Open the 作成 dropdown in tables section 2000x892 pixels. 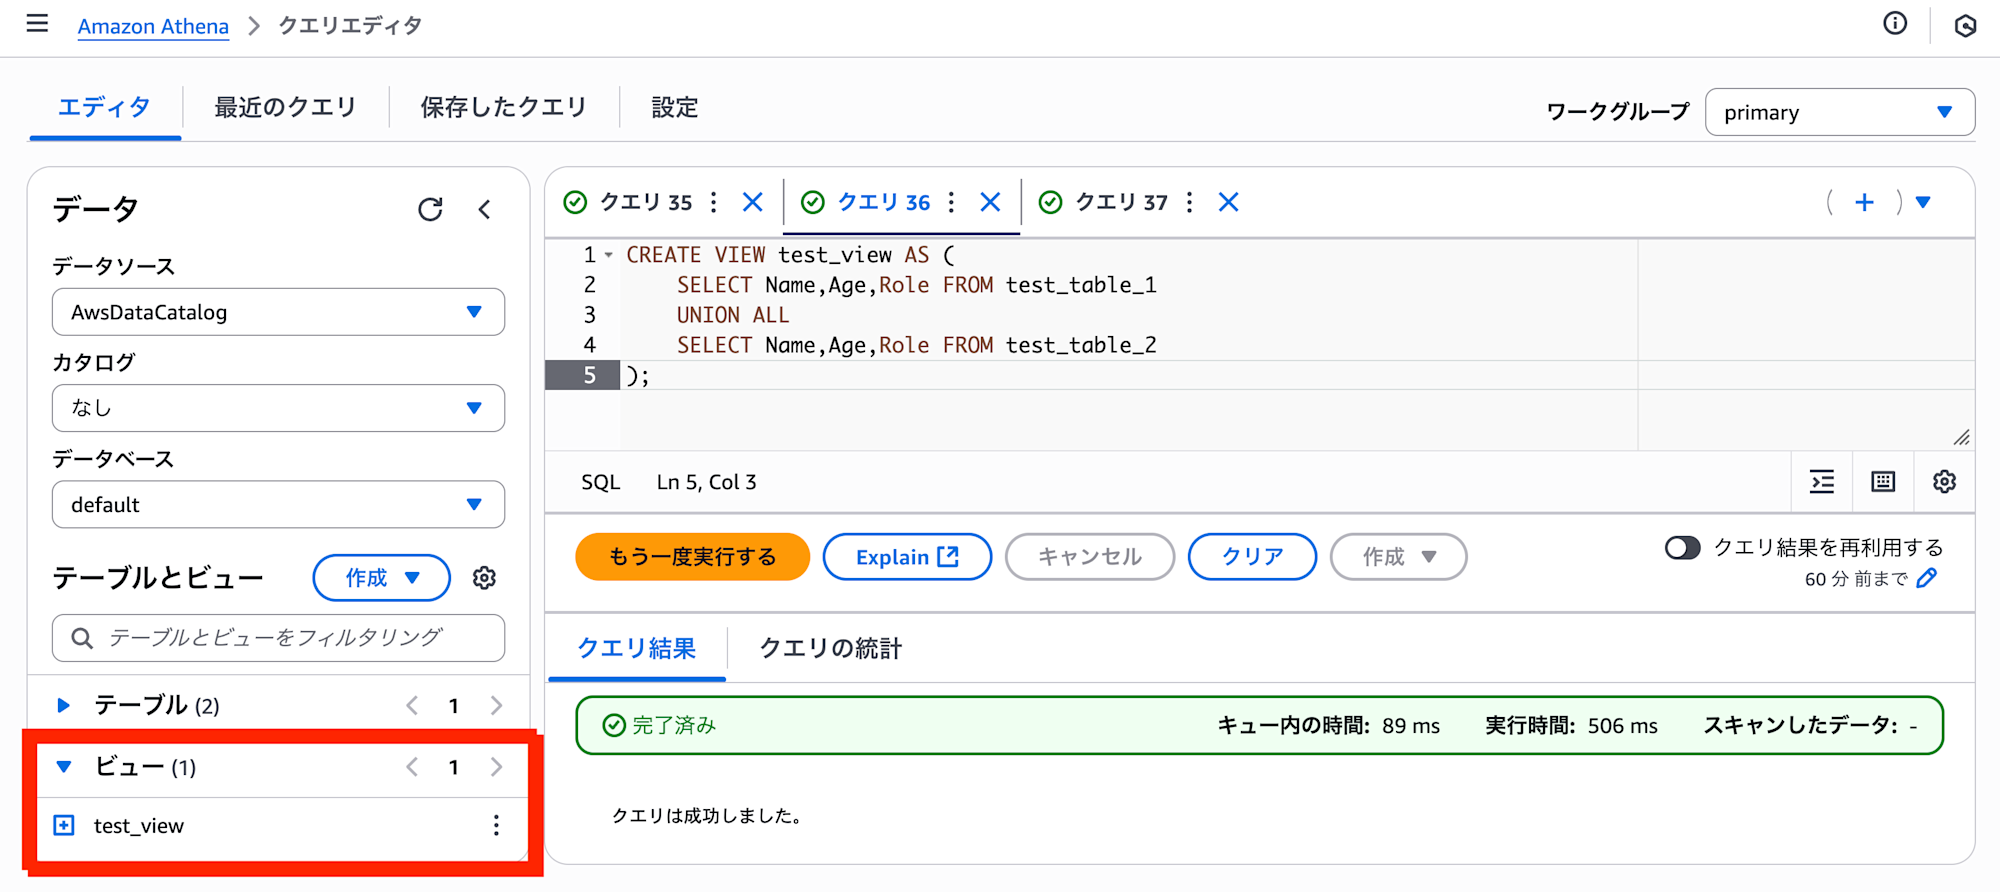tap(381, 577)
